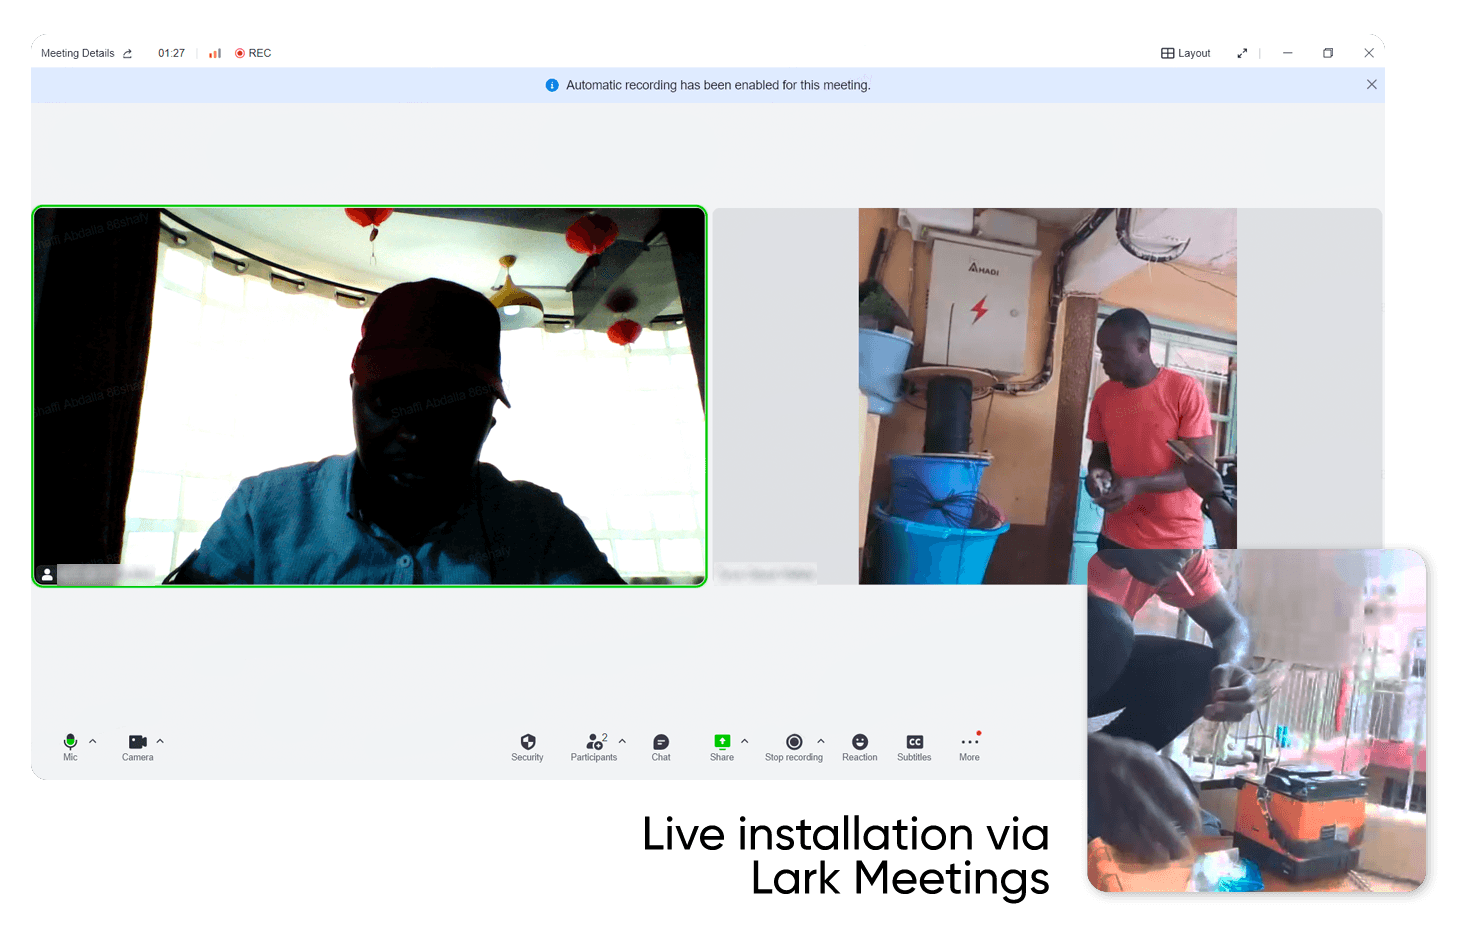Expand the Share options chevron

coord(744,741)
